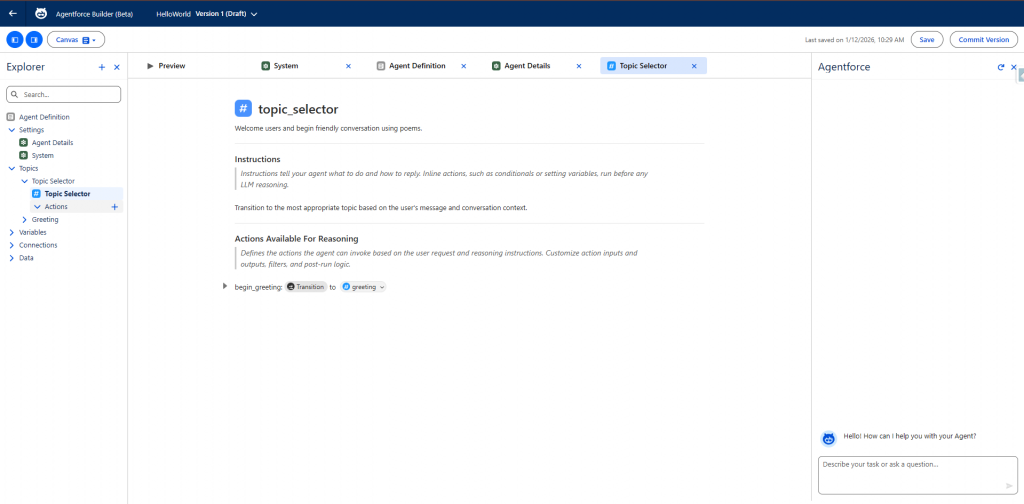Open the greeting topic dropdown
The width and height of the screenshot is (1024, 504).
(364, 287)
